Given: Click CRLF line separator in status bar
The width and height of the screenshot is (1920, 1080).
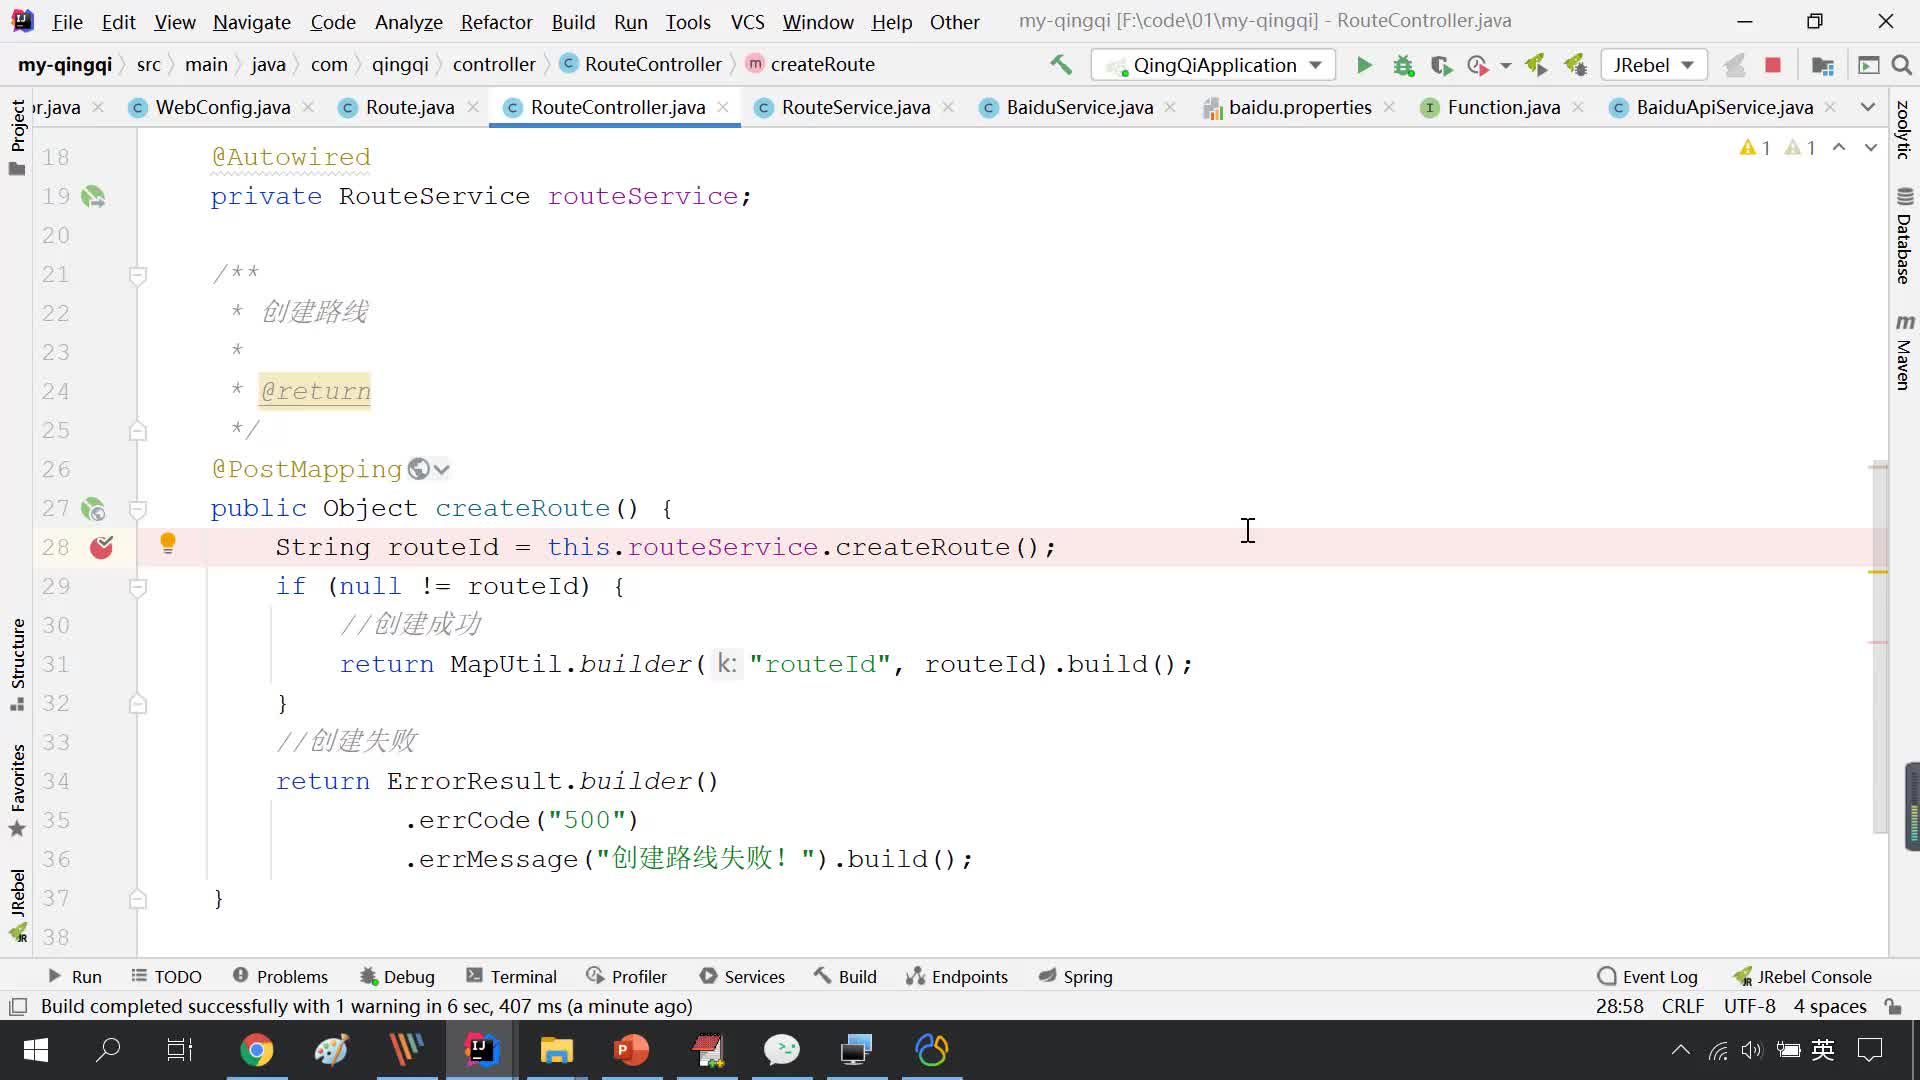Looking at the screenshot, I should click(x=1683, y=1007).
